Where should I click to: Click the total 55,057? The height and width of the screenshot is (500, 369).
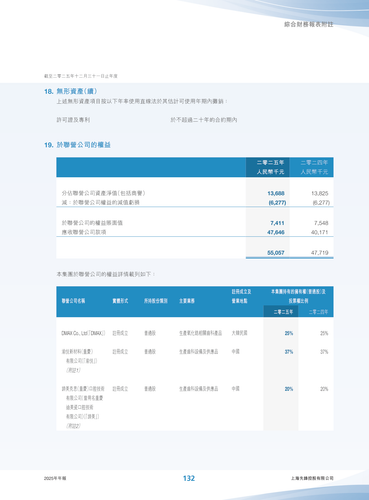276,253
